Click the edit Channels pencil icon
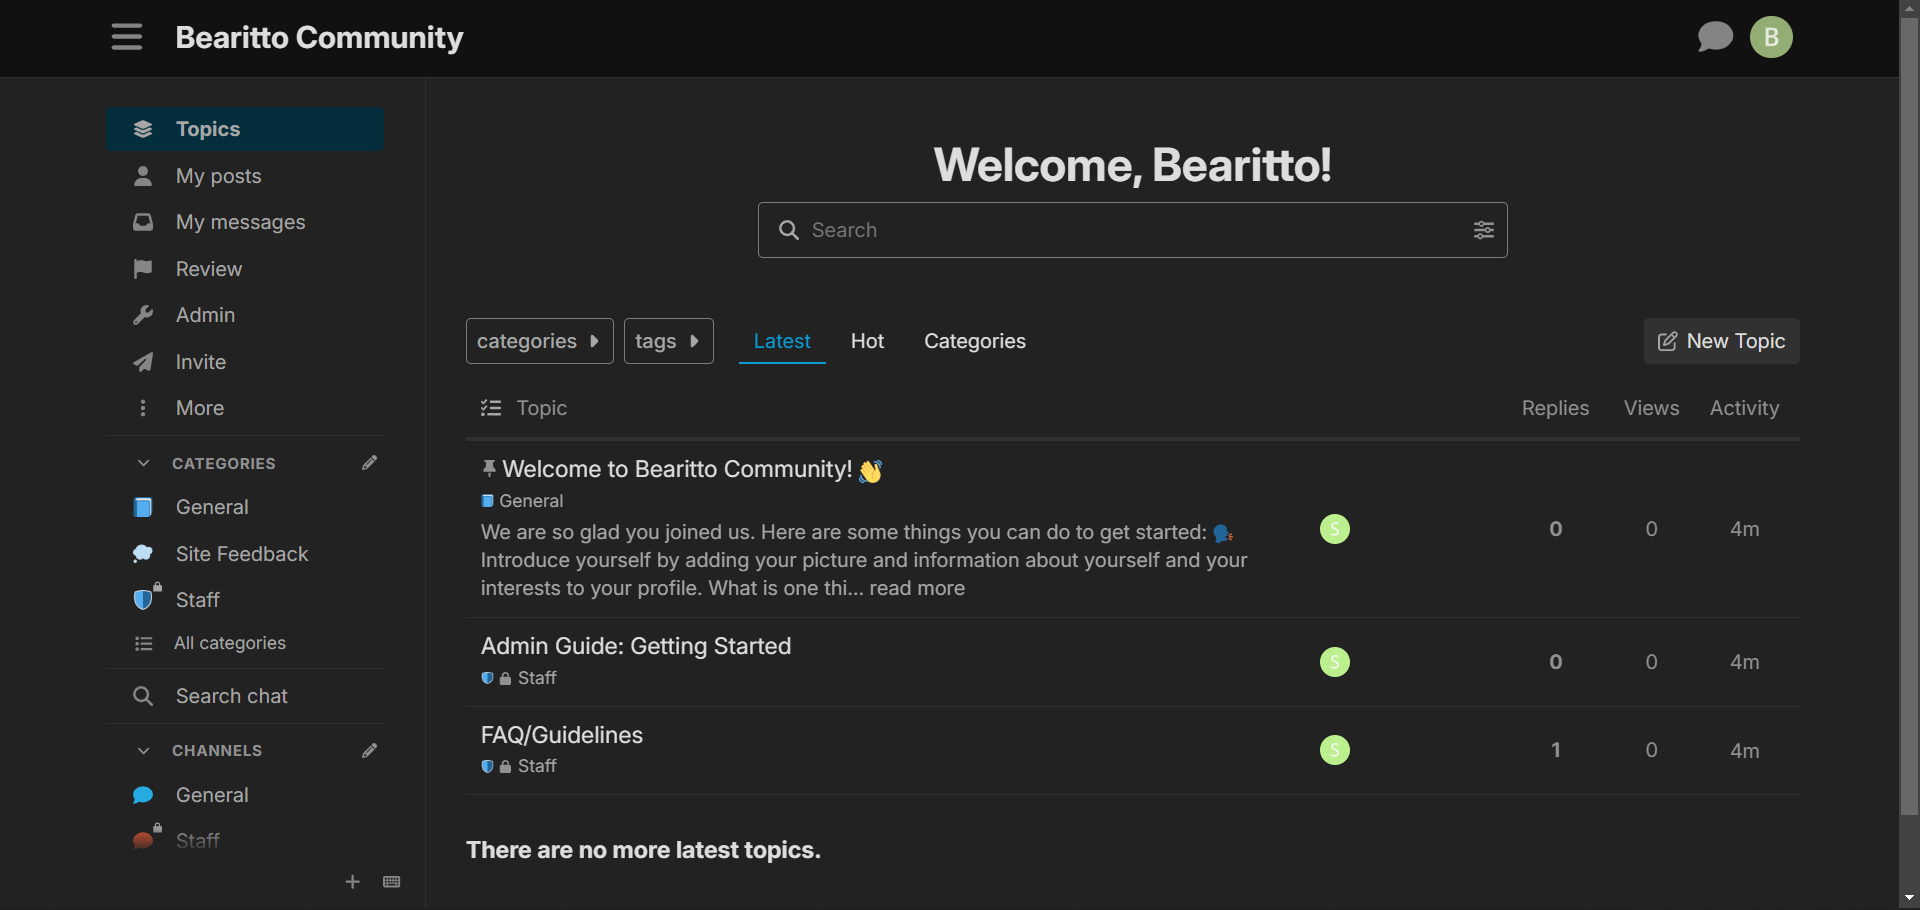The height and width of the screenshot is (910, 1920). tap(369, 751)
